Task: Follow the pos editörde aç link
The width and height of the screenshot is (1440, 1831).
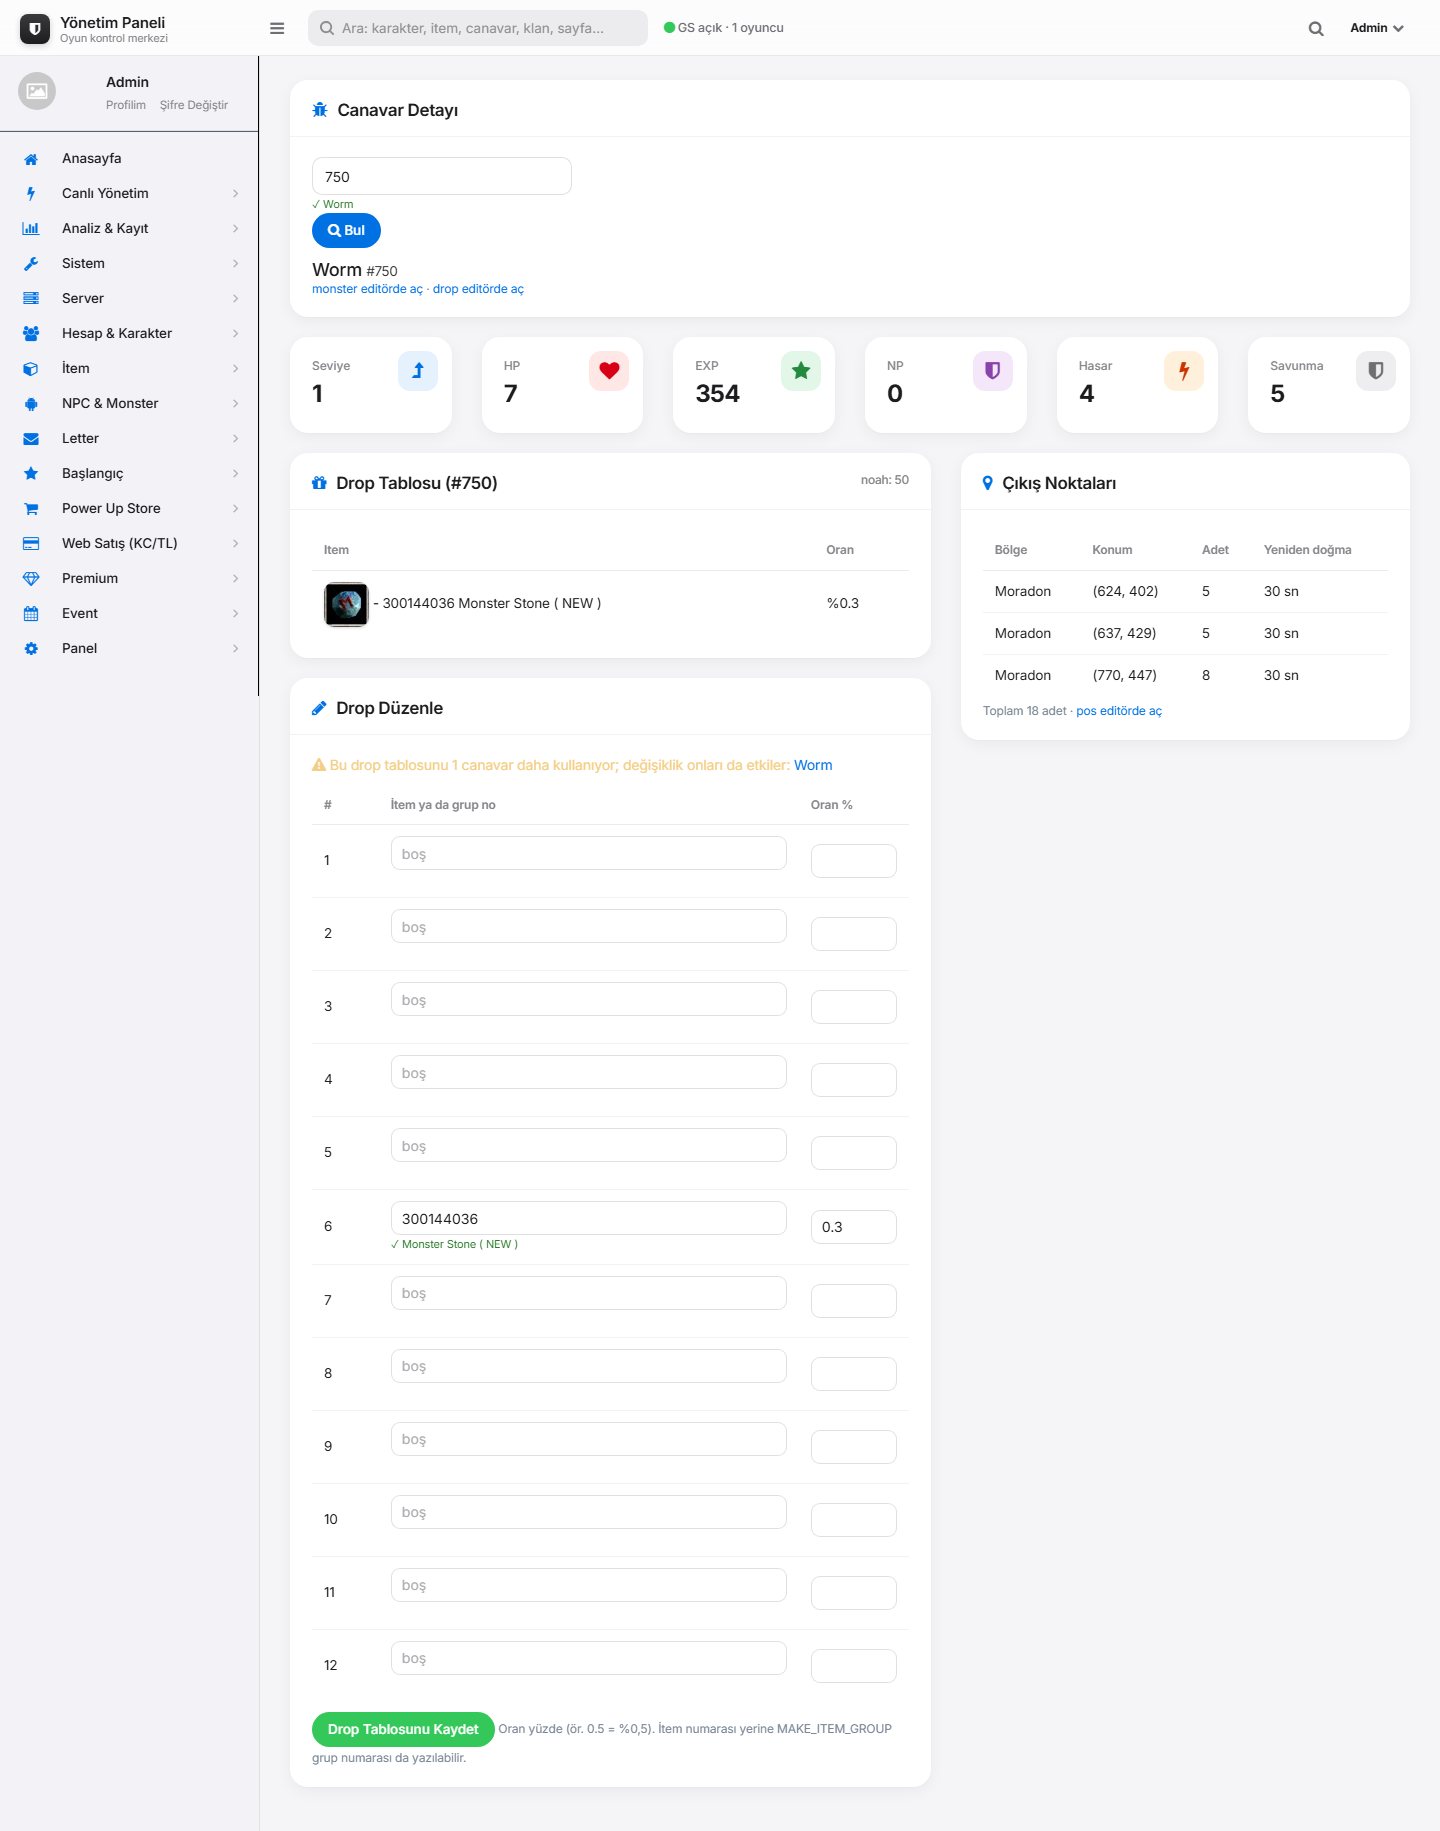Action: [1119, 711]
